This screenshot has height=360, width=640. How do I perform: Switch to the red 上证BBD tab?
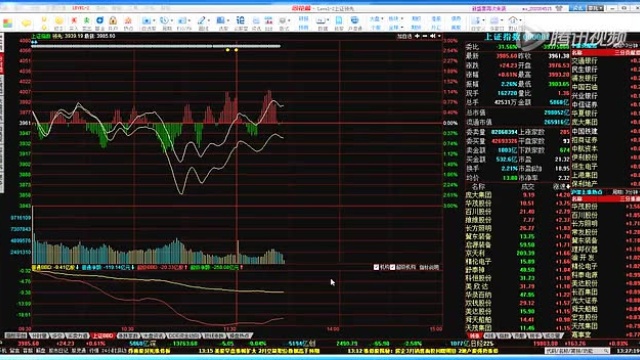pos(103,336)
